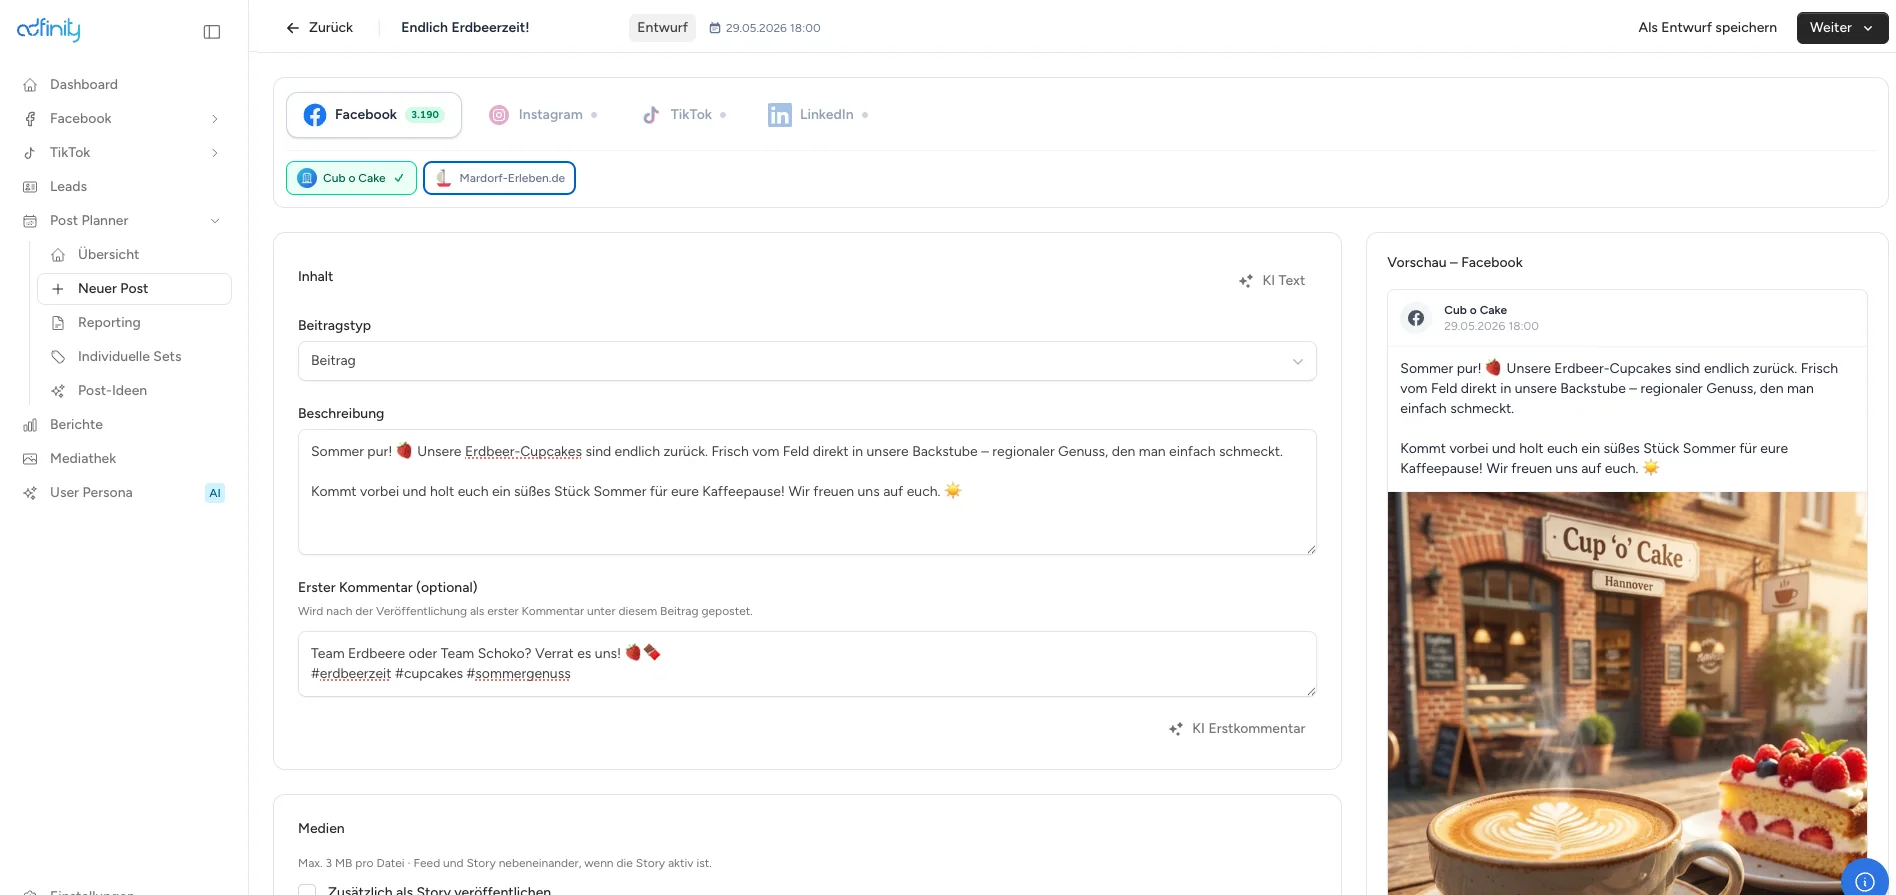The height and width of the screenshot is (895, 1896).
Task: Go back with the Zurück button
Action: coord(319,28)
